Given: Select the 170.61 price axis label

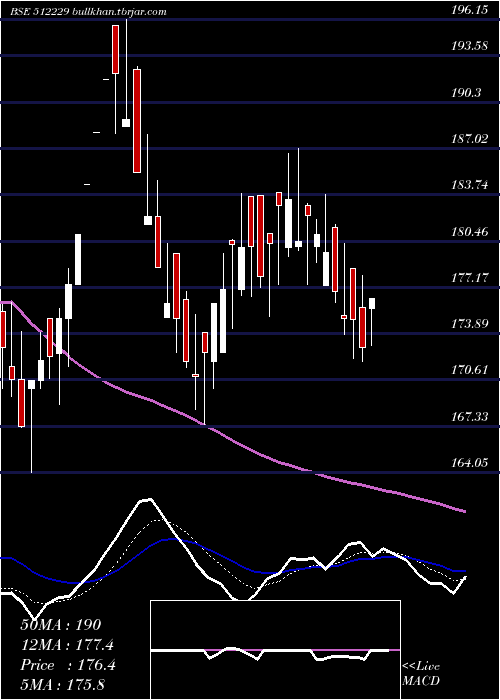Looking at the screenshot, I should (469, 370).
